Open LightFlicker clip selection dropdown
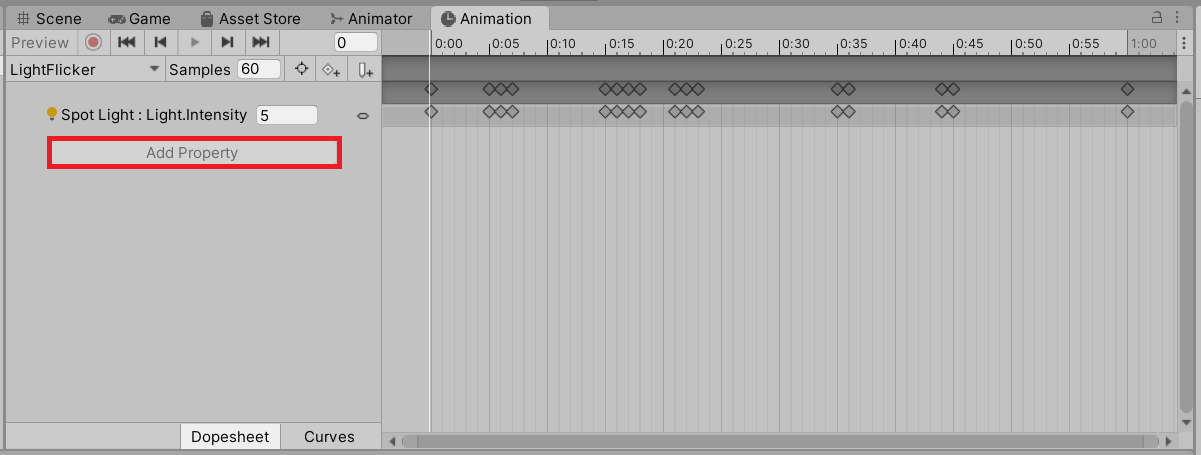 (84, 69)
